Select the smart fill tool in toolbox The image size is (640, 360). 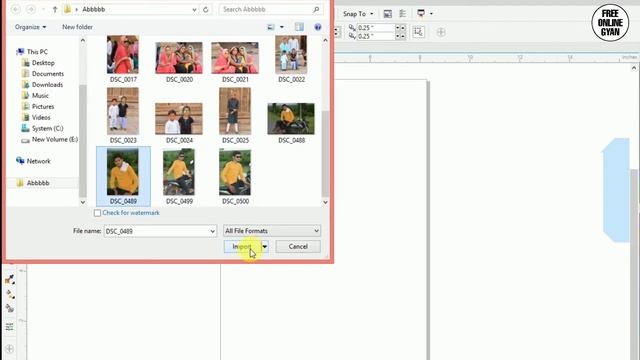tap(10, 308)
